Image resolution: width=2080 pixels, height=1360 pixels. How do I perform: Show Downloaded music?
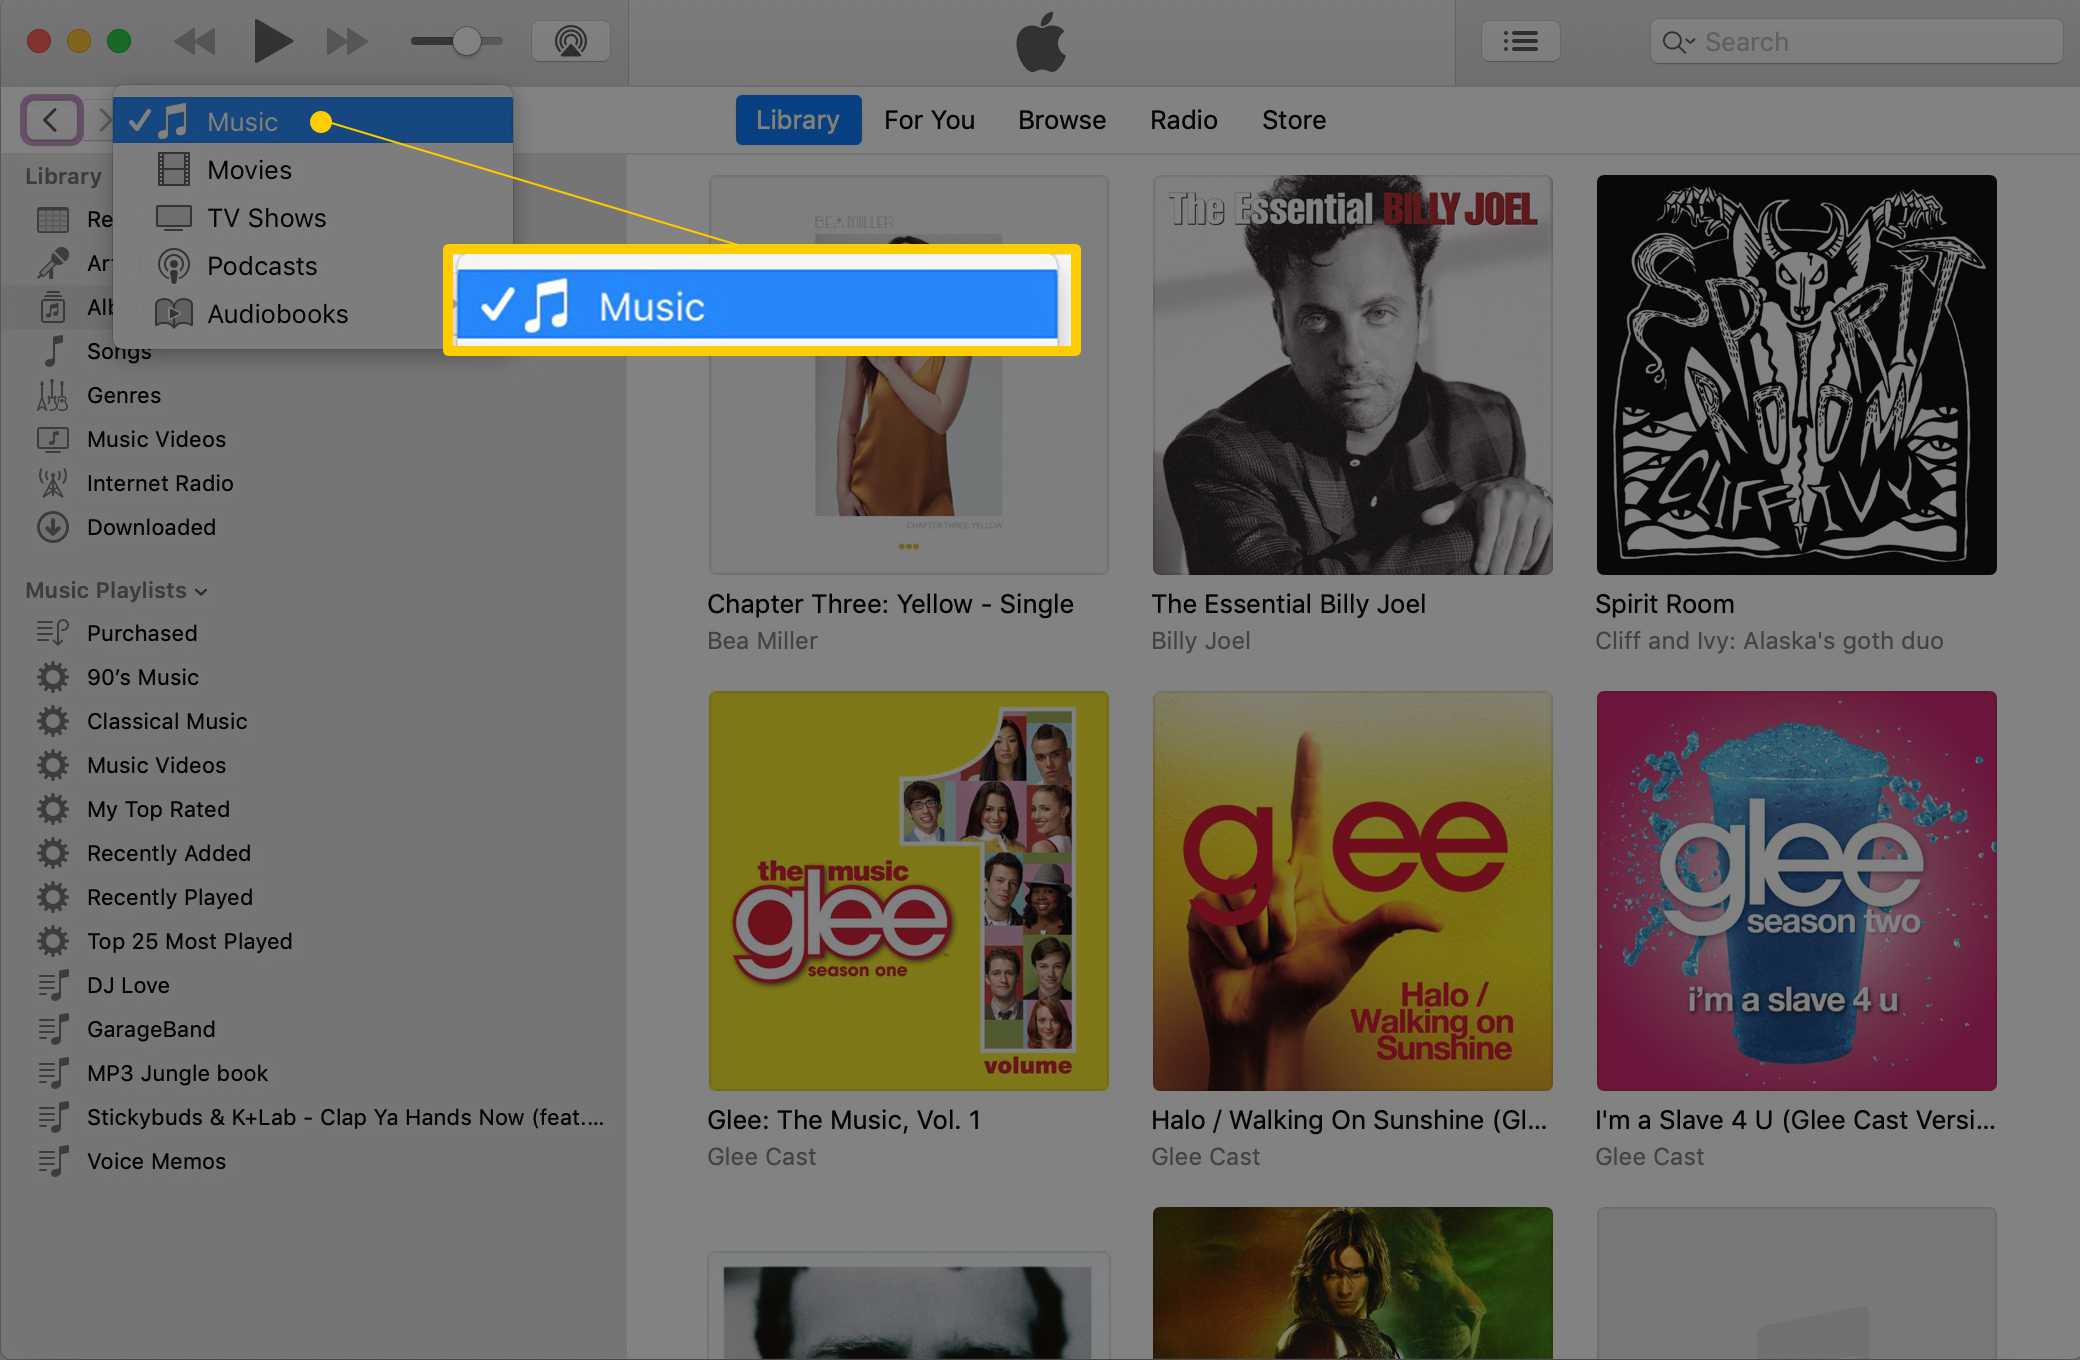[x=151, y=527]
